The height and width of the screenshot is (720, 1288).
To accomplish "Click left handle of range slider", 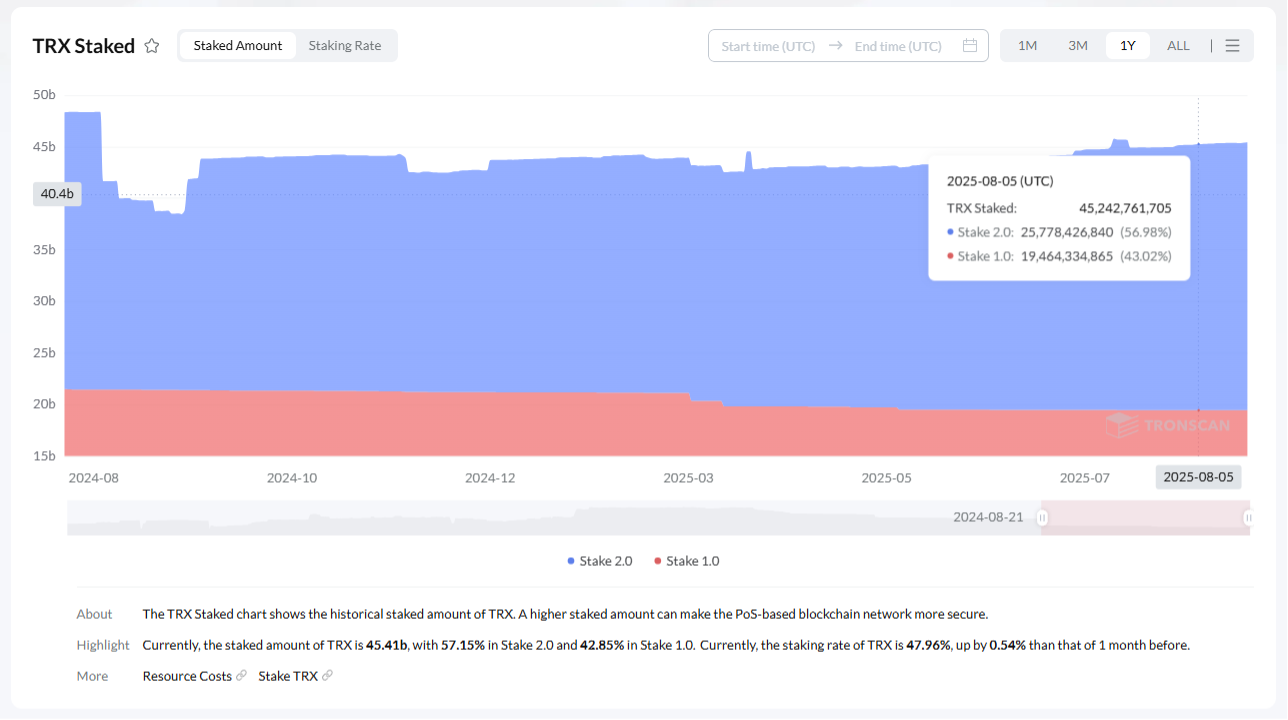I will [1042, 518].
